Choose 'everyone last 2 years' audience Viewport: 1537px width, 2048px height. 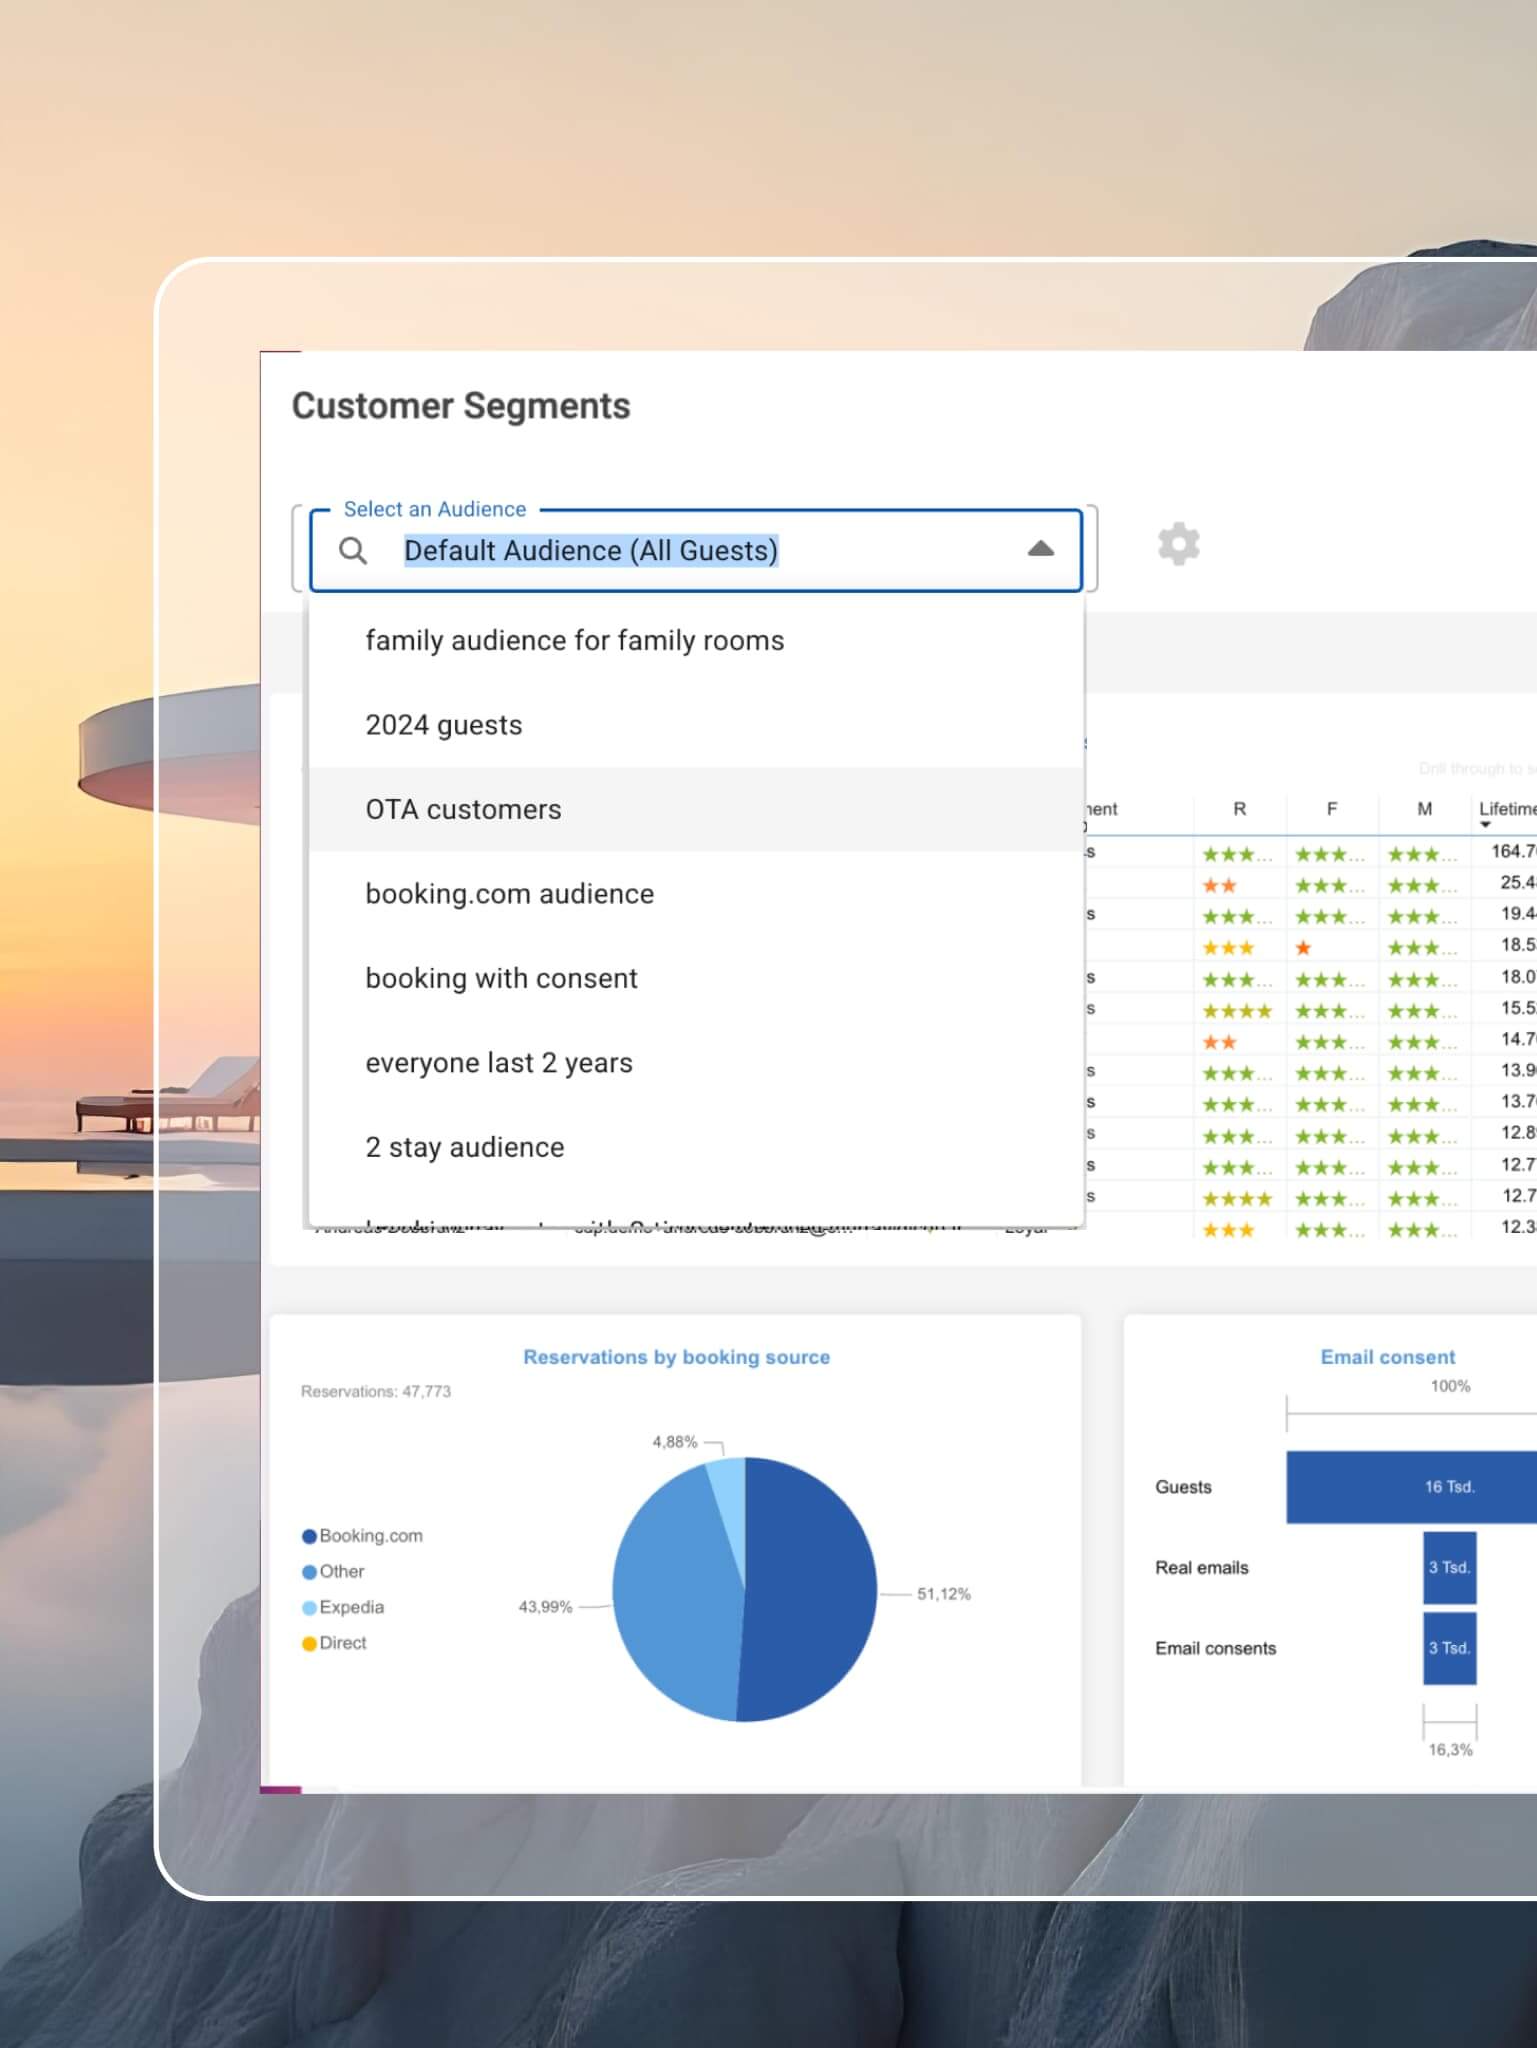point(498,1063)
